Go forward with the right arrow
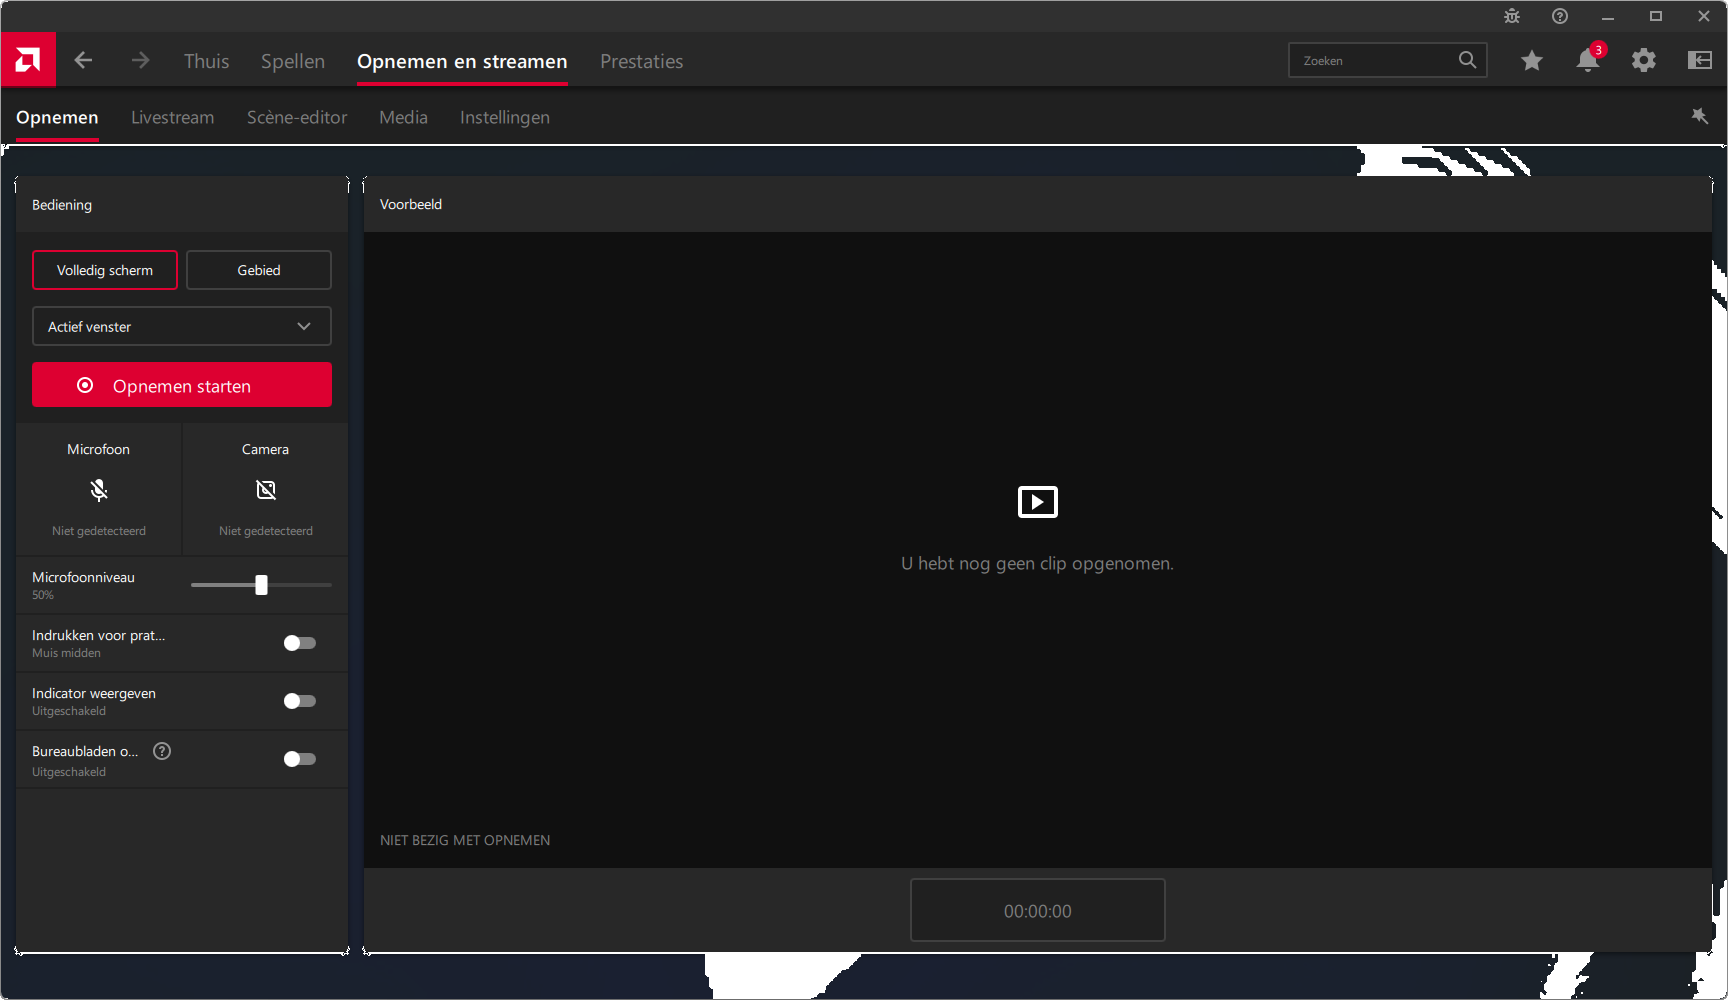Screen dimensions: 1728x1000 pyautogui.click(x=140, y=61)
